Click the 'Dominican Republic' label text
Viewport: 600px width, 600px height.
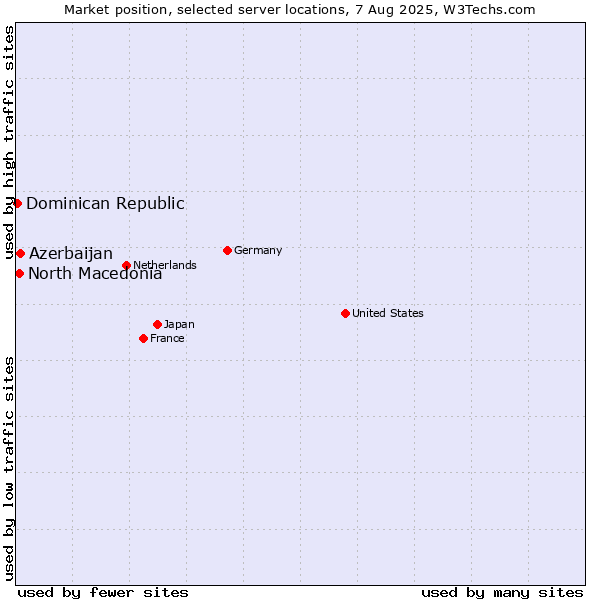(105, 204)
